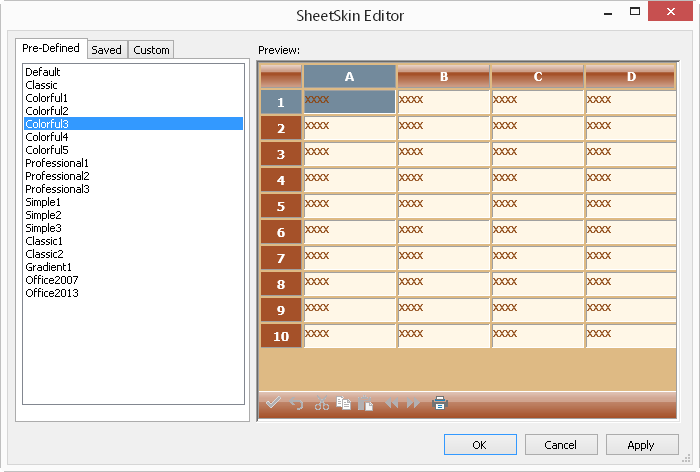Select the Professional1 skin
The height and width of the screenshot is (472, 700).
tap(133, 163)
